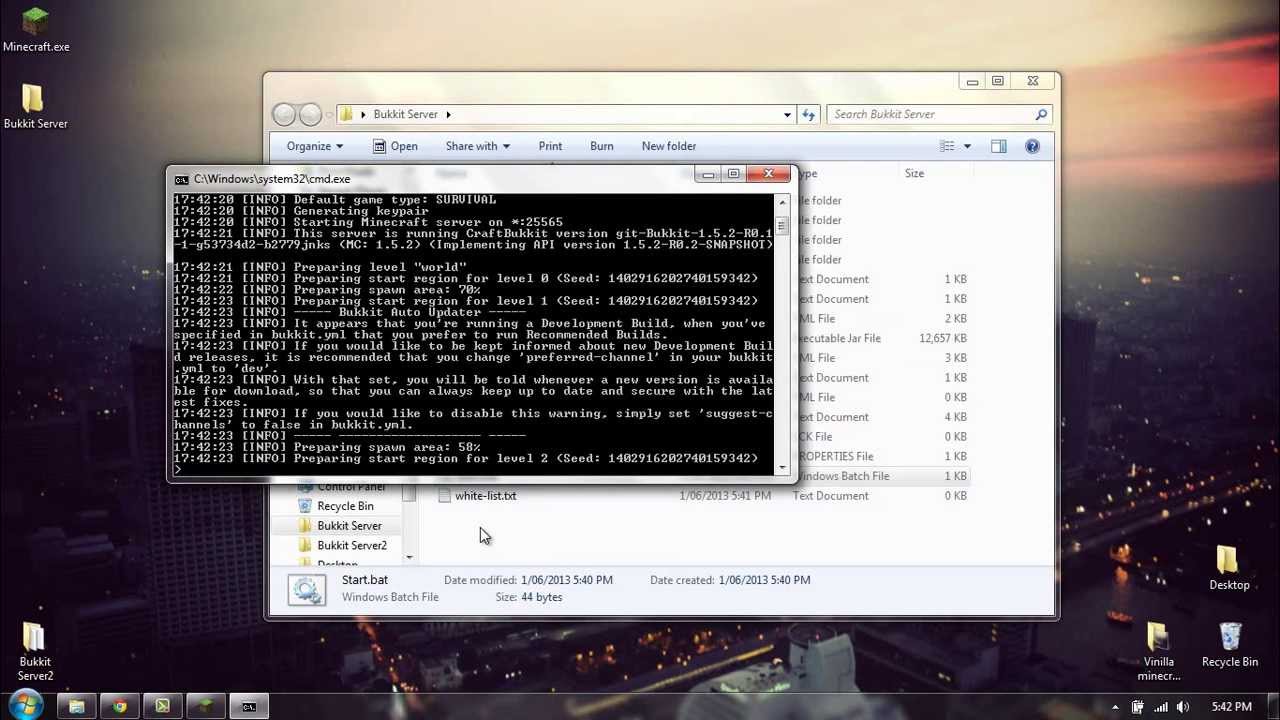The width and height of the screenshot is (1280, 720).
Task: Click cmd window scrollbar up arrow
Action: (x=782, y=203)
